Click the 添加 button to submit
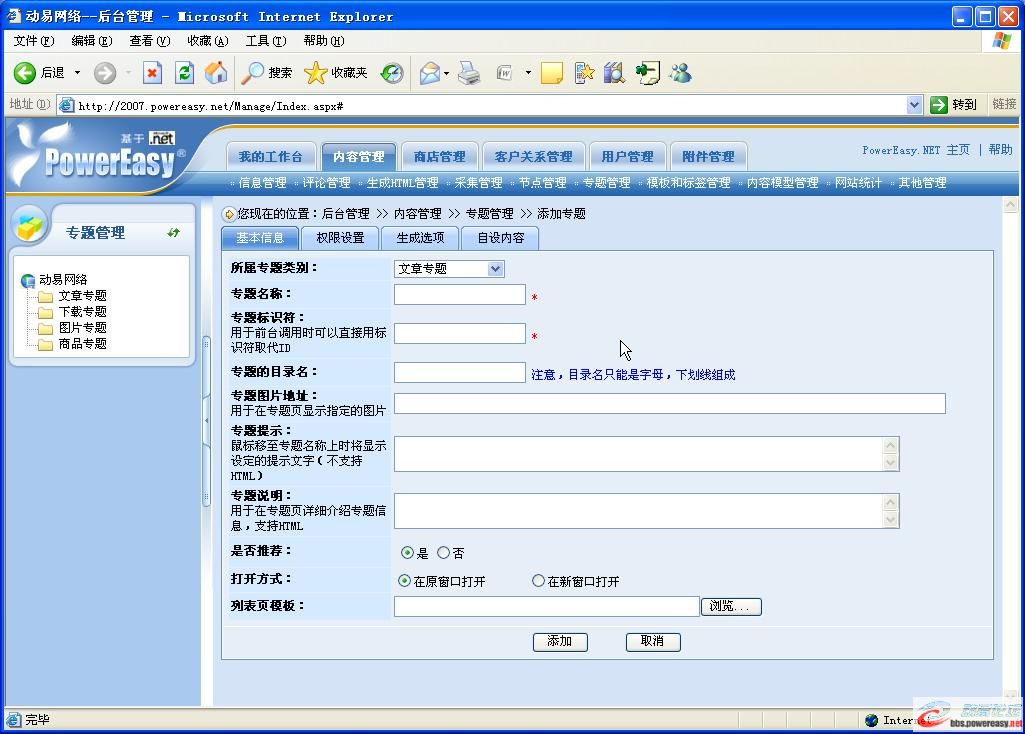1025x734 pixels. click(559, 642)
